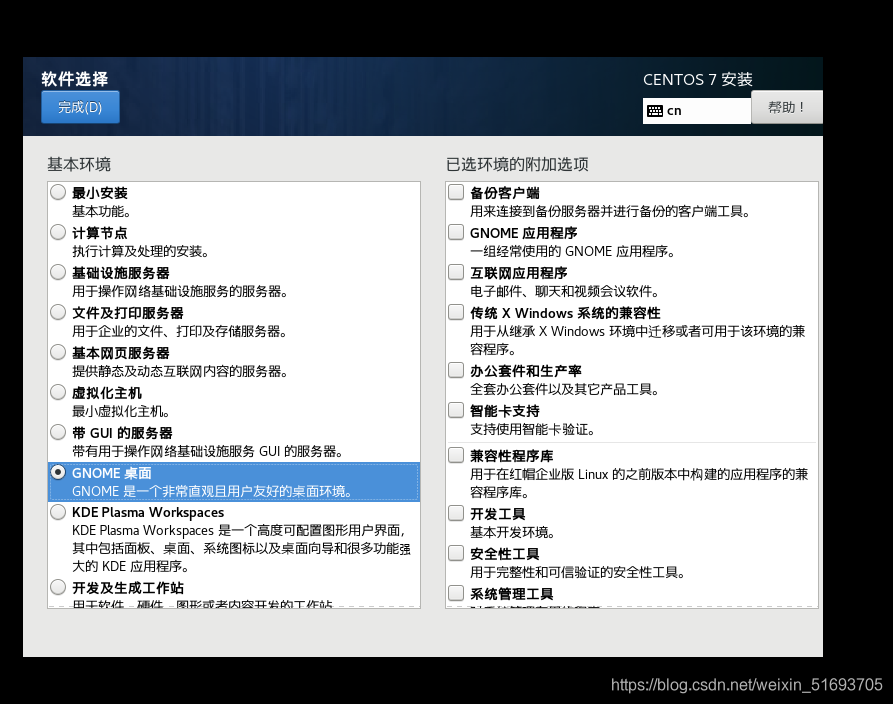Select 开发及生成工作站 radio button
This screenshot has width=893, height=704.
point(58,587)
